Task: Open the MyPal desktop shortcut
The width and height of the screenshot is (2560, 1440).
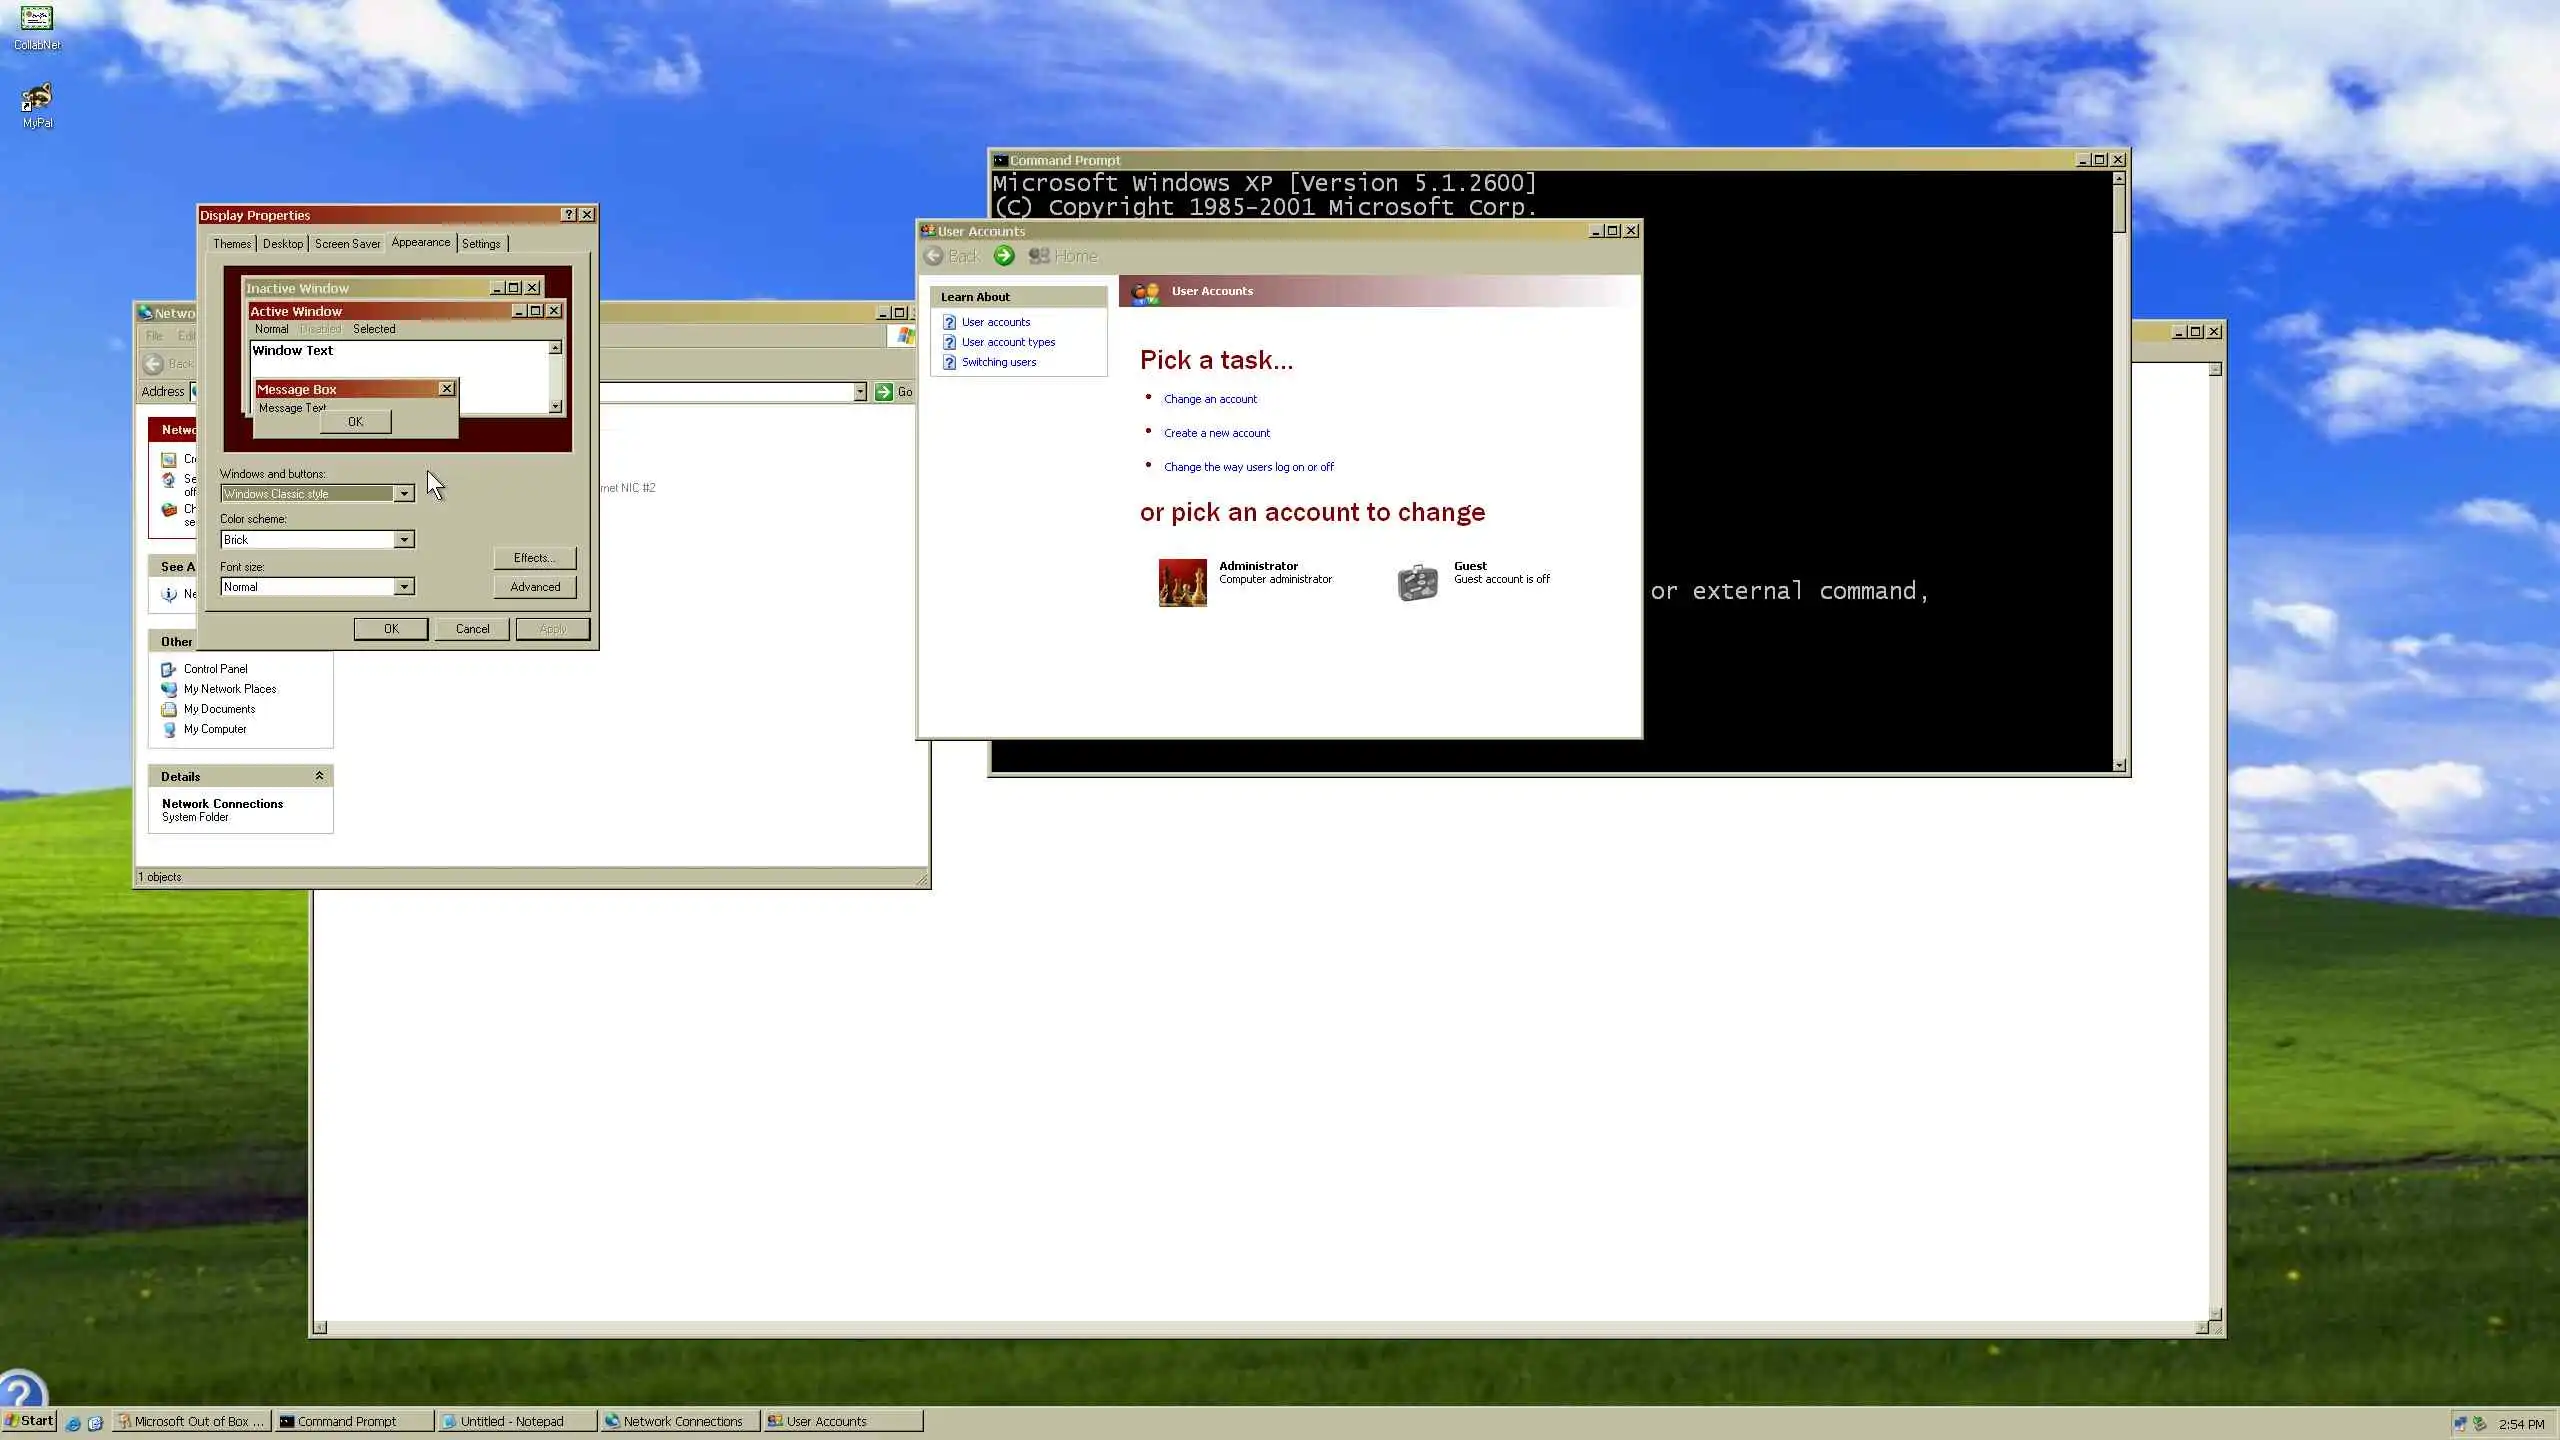Action: (x=37, y=98)
